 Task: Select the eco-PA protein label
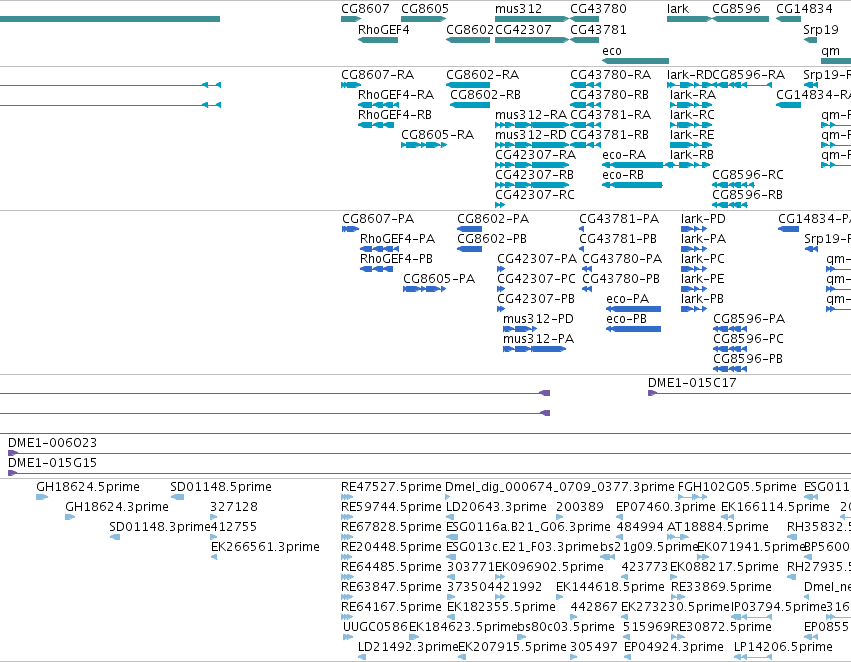(627, 299)
